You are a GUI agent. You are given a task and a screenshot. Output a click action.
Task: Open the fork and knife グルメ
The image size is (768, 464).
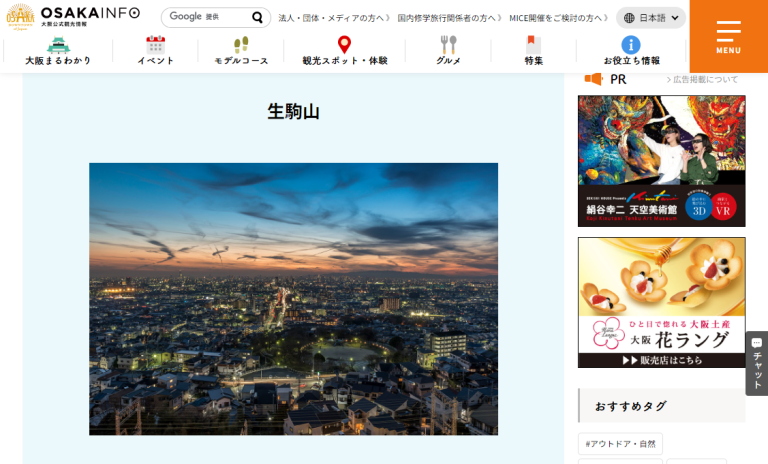[x=448, y=51]
